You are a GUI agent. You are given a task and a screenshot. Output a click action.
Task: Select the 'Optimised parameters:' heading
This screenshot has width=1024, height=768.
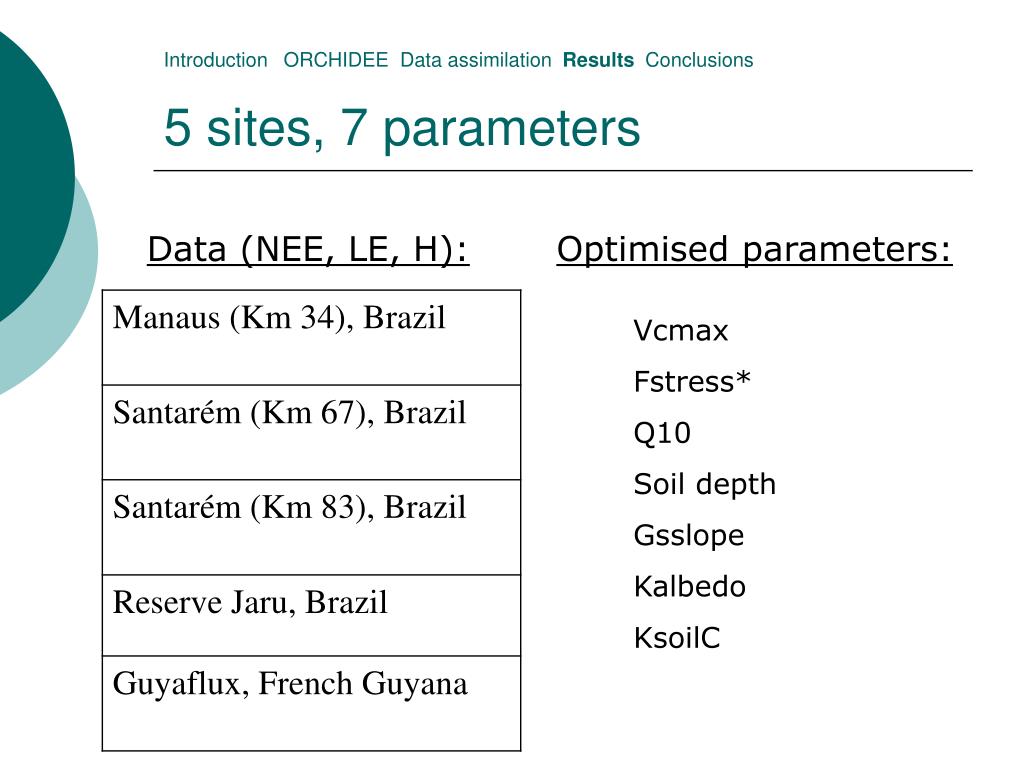coord(754,250)
